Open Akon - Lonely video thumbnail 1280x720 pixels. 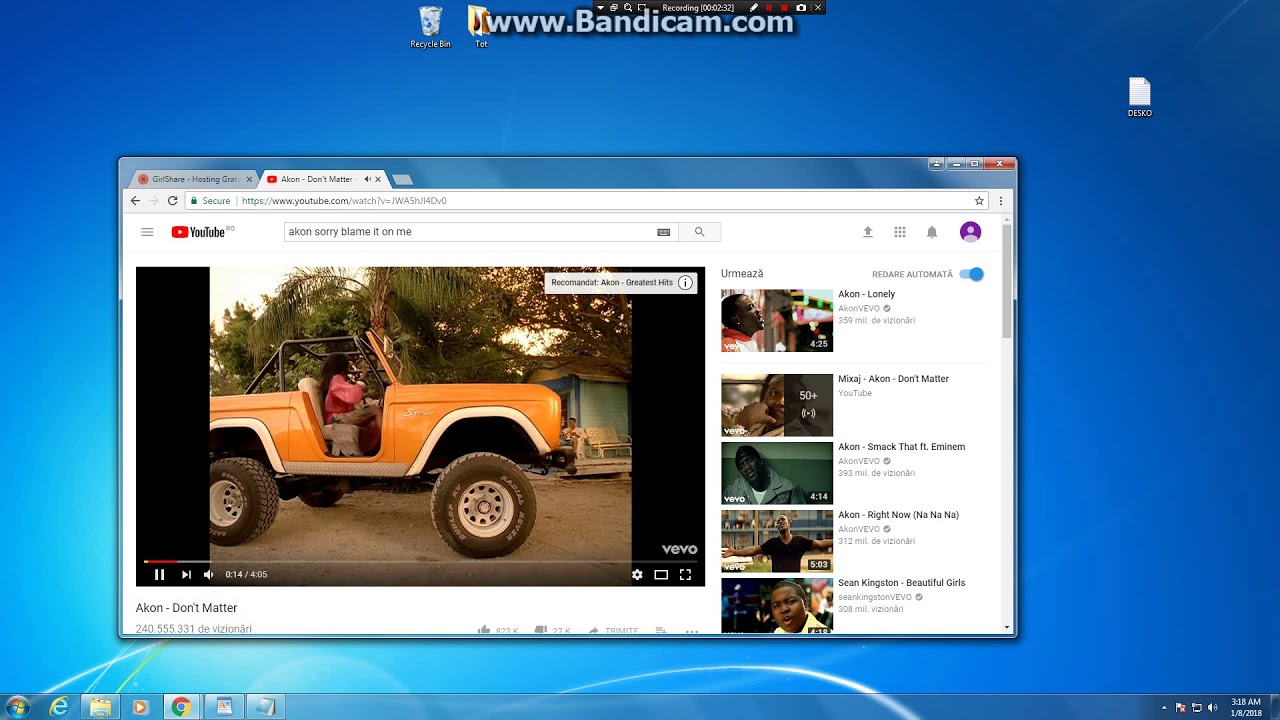[x=777, y=321]
